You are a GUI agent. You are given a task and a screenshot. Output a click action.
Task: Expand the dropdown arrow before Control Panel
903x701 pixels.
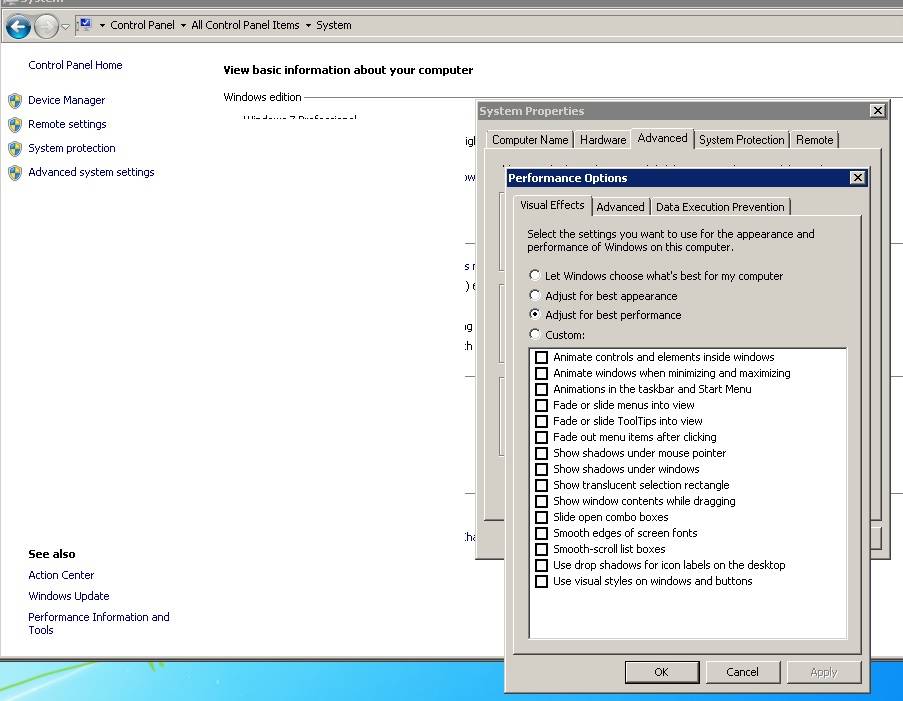coord(102,25)
